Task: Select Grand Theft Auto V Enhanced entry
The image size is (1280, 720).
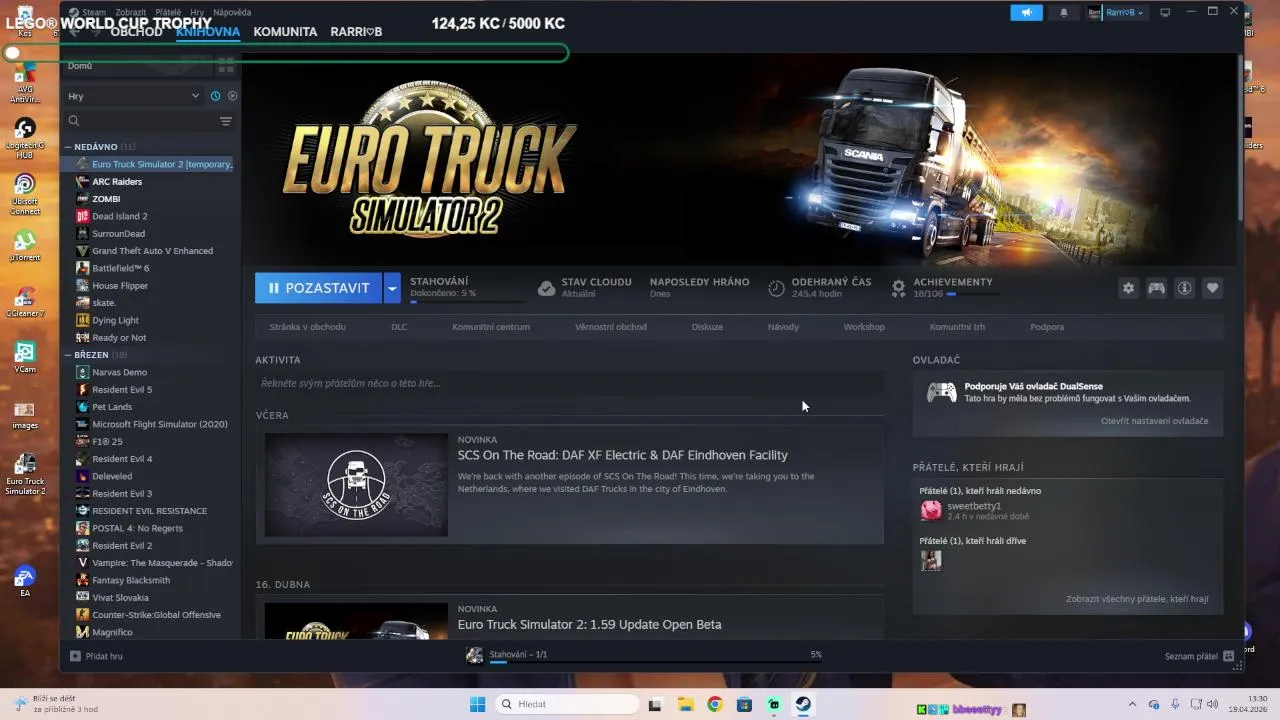Action: (153, 251)
